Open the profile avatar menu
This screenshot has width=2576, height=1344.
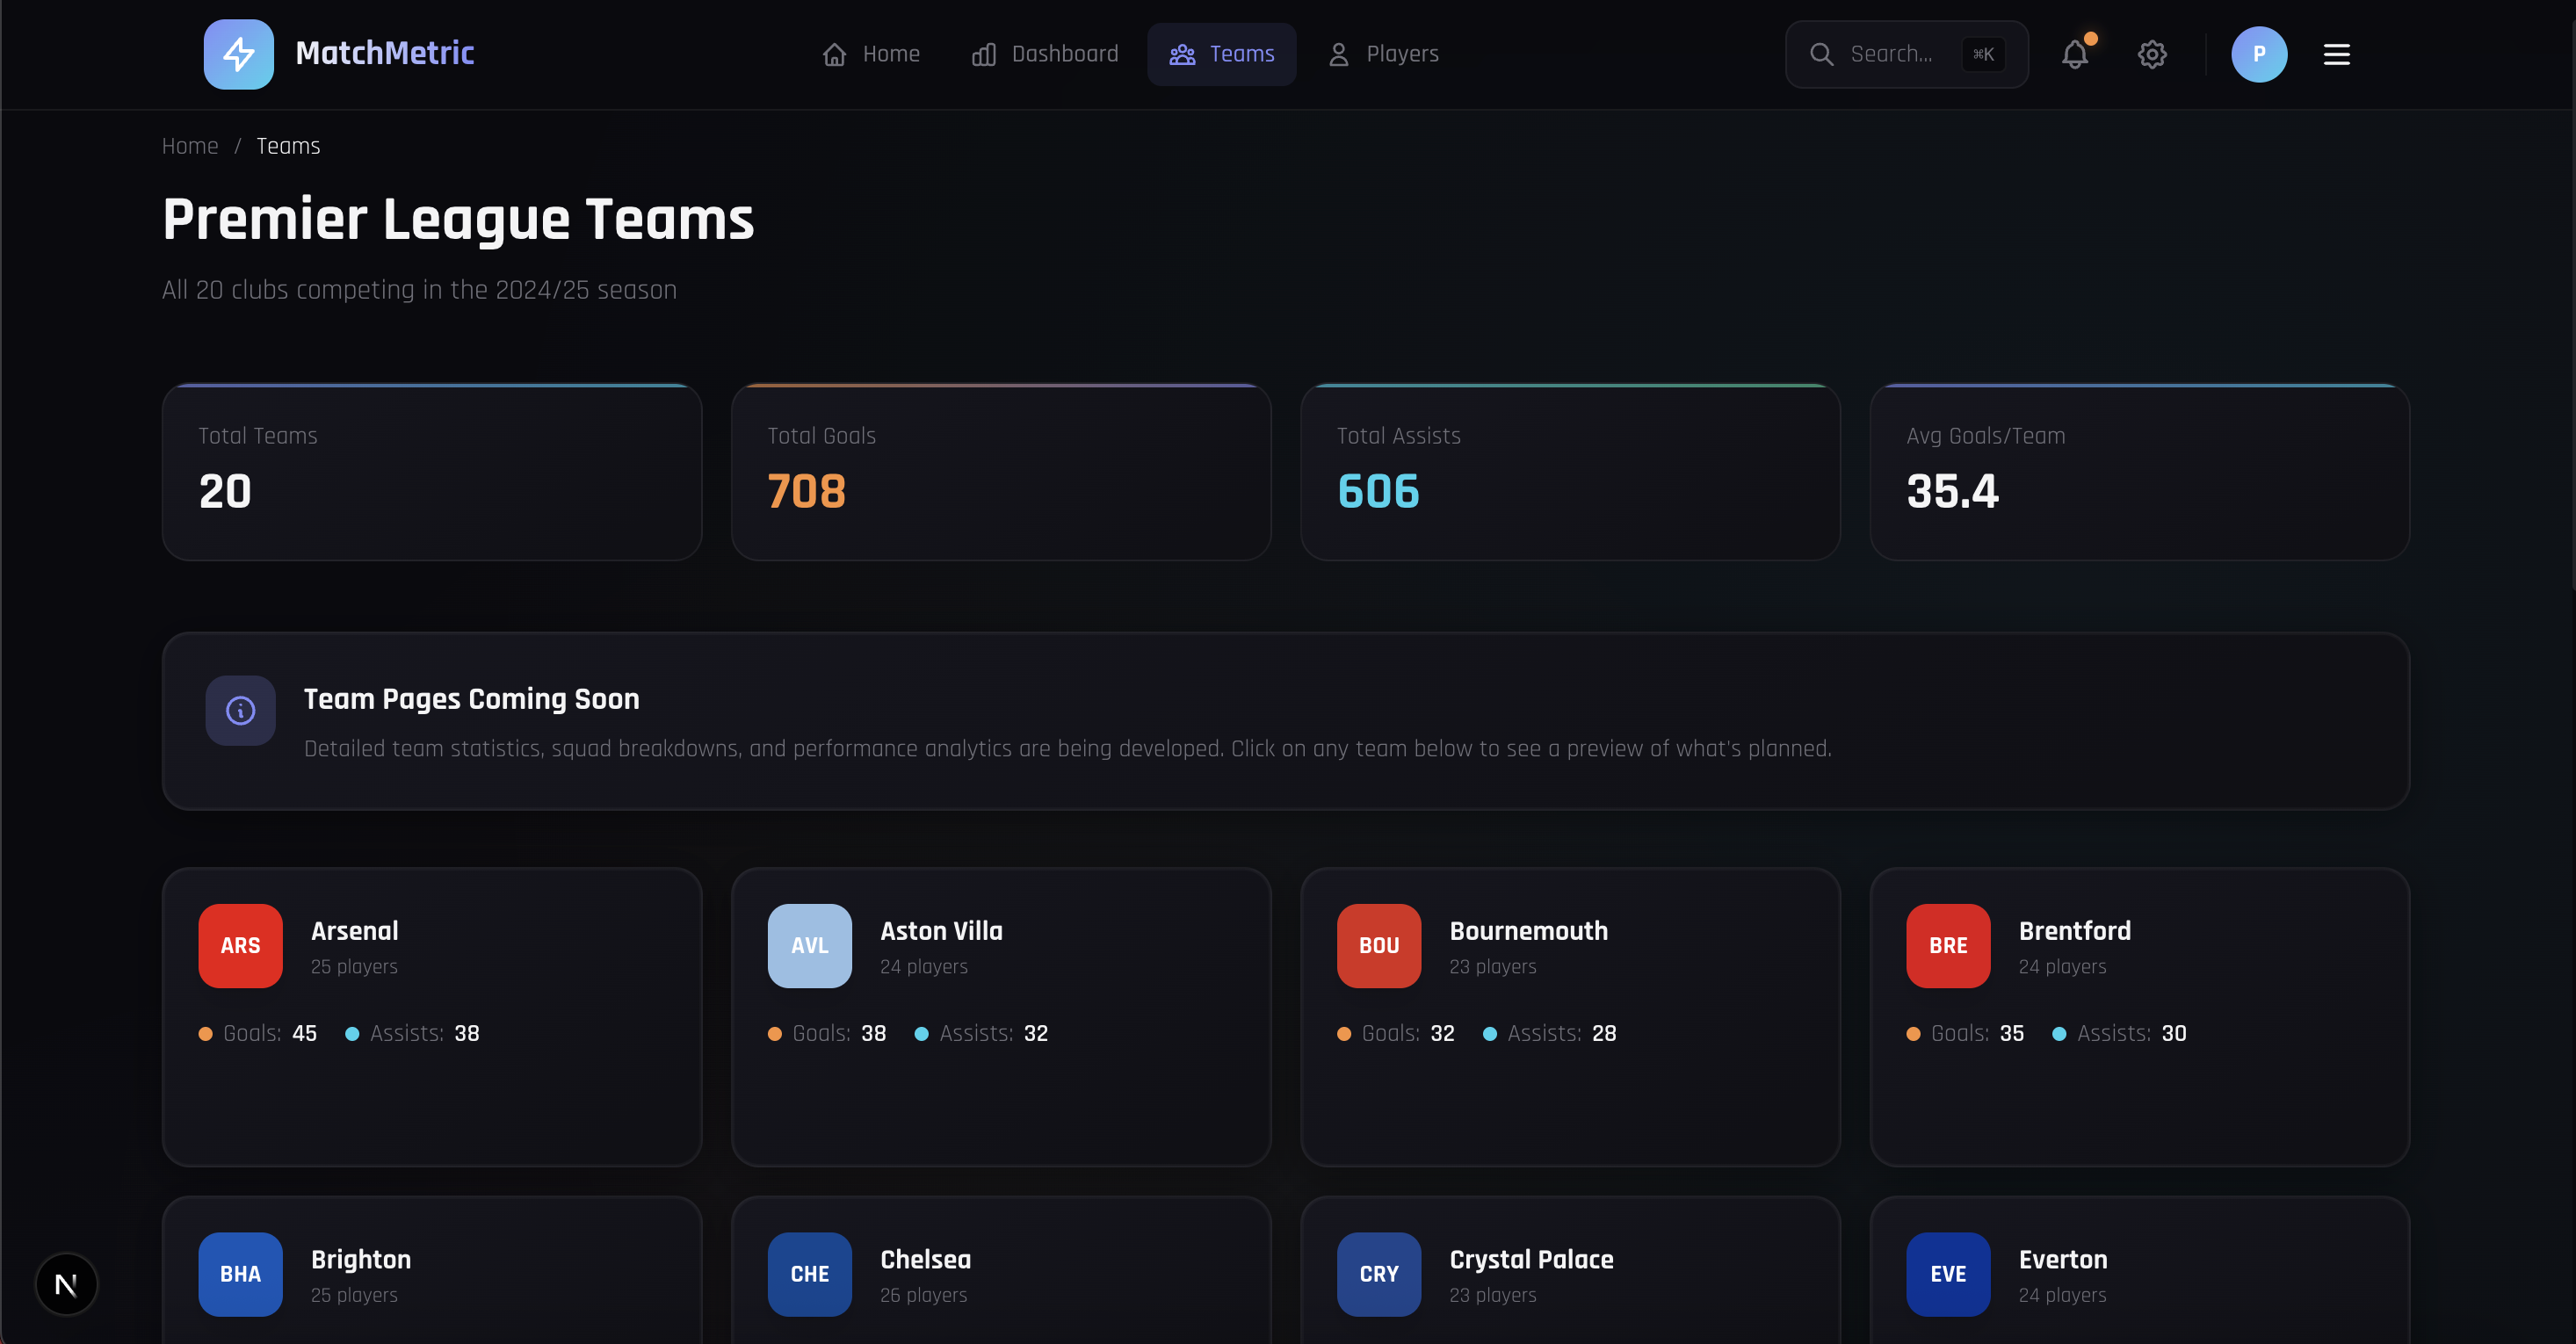pos(2259,54)
